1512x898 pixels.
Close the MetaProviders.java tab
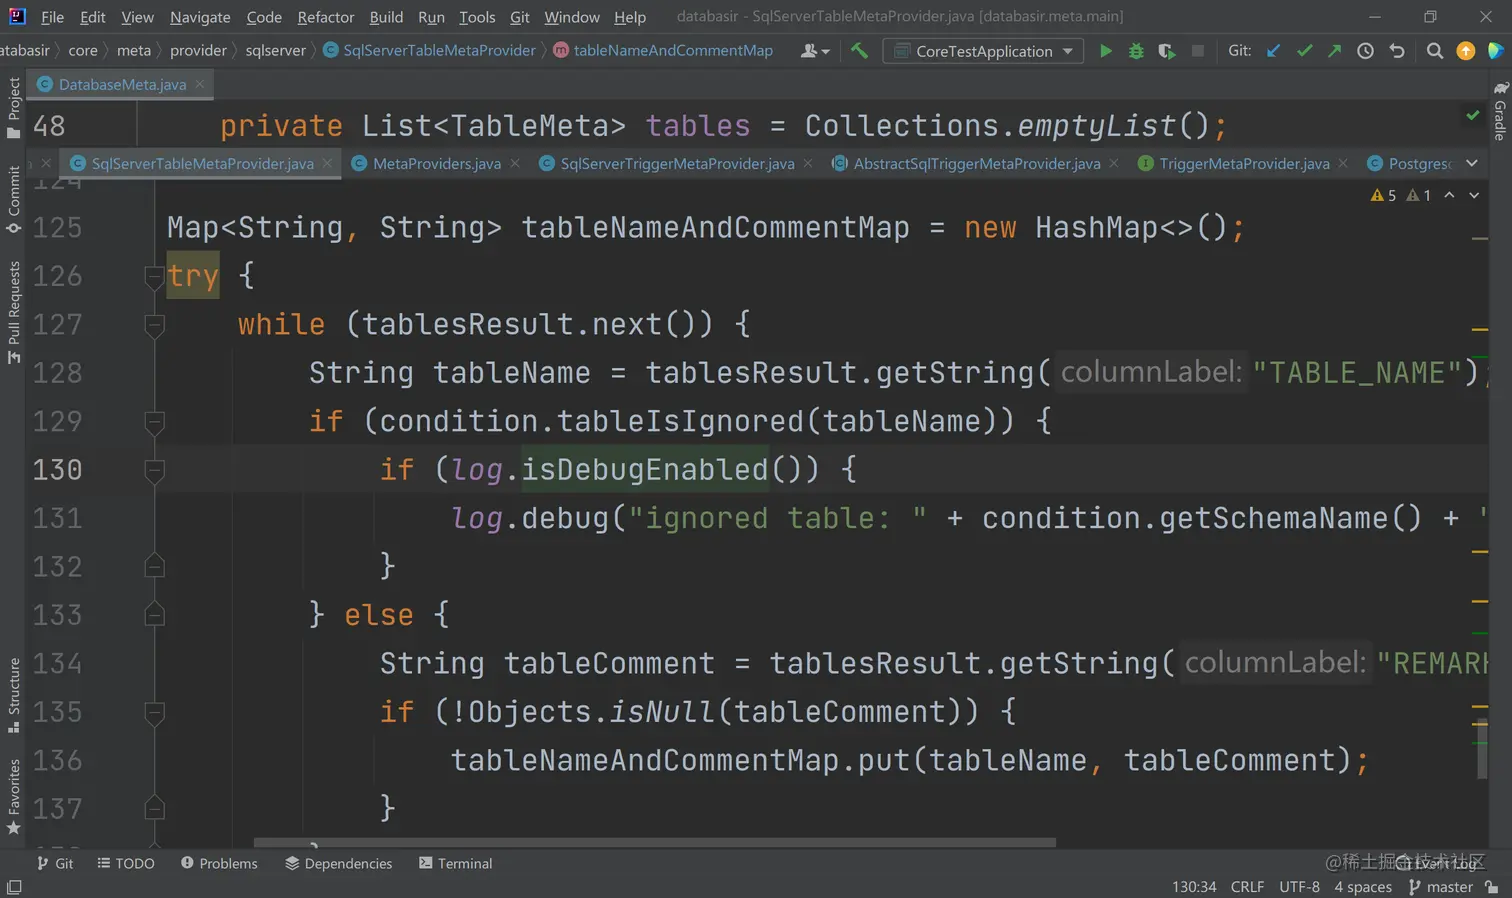pos(515,163)
